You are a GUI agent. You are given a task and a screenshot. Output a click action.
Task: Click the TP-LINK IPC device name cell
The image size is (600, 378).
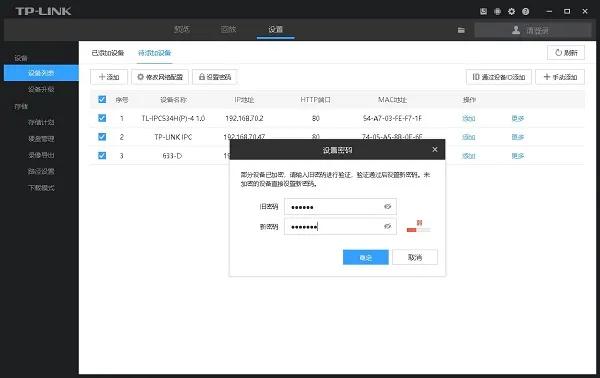pos(173,137)
